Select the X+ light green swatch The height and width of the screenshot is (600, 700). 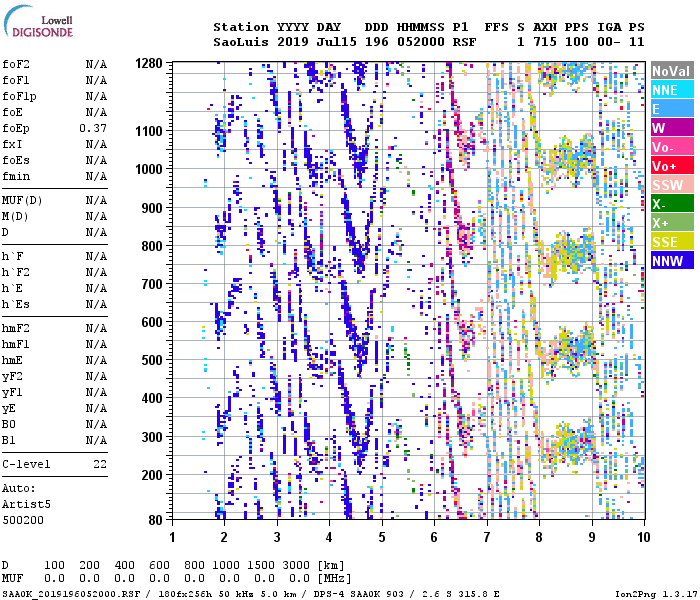tap(672, 222)
